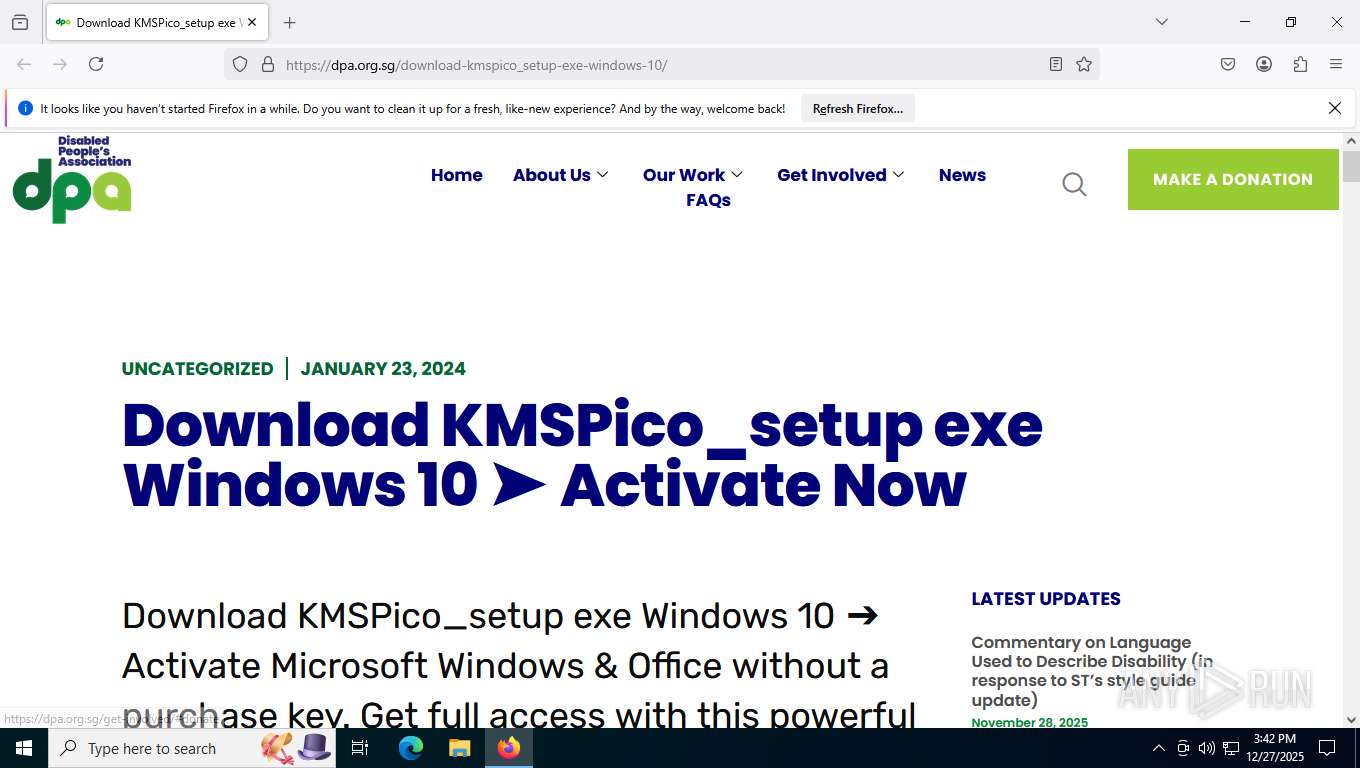The image size is (1360, 768).
Task: Click the forward navigation arrow
Action: coord(60,64)
